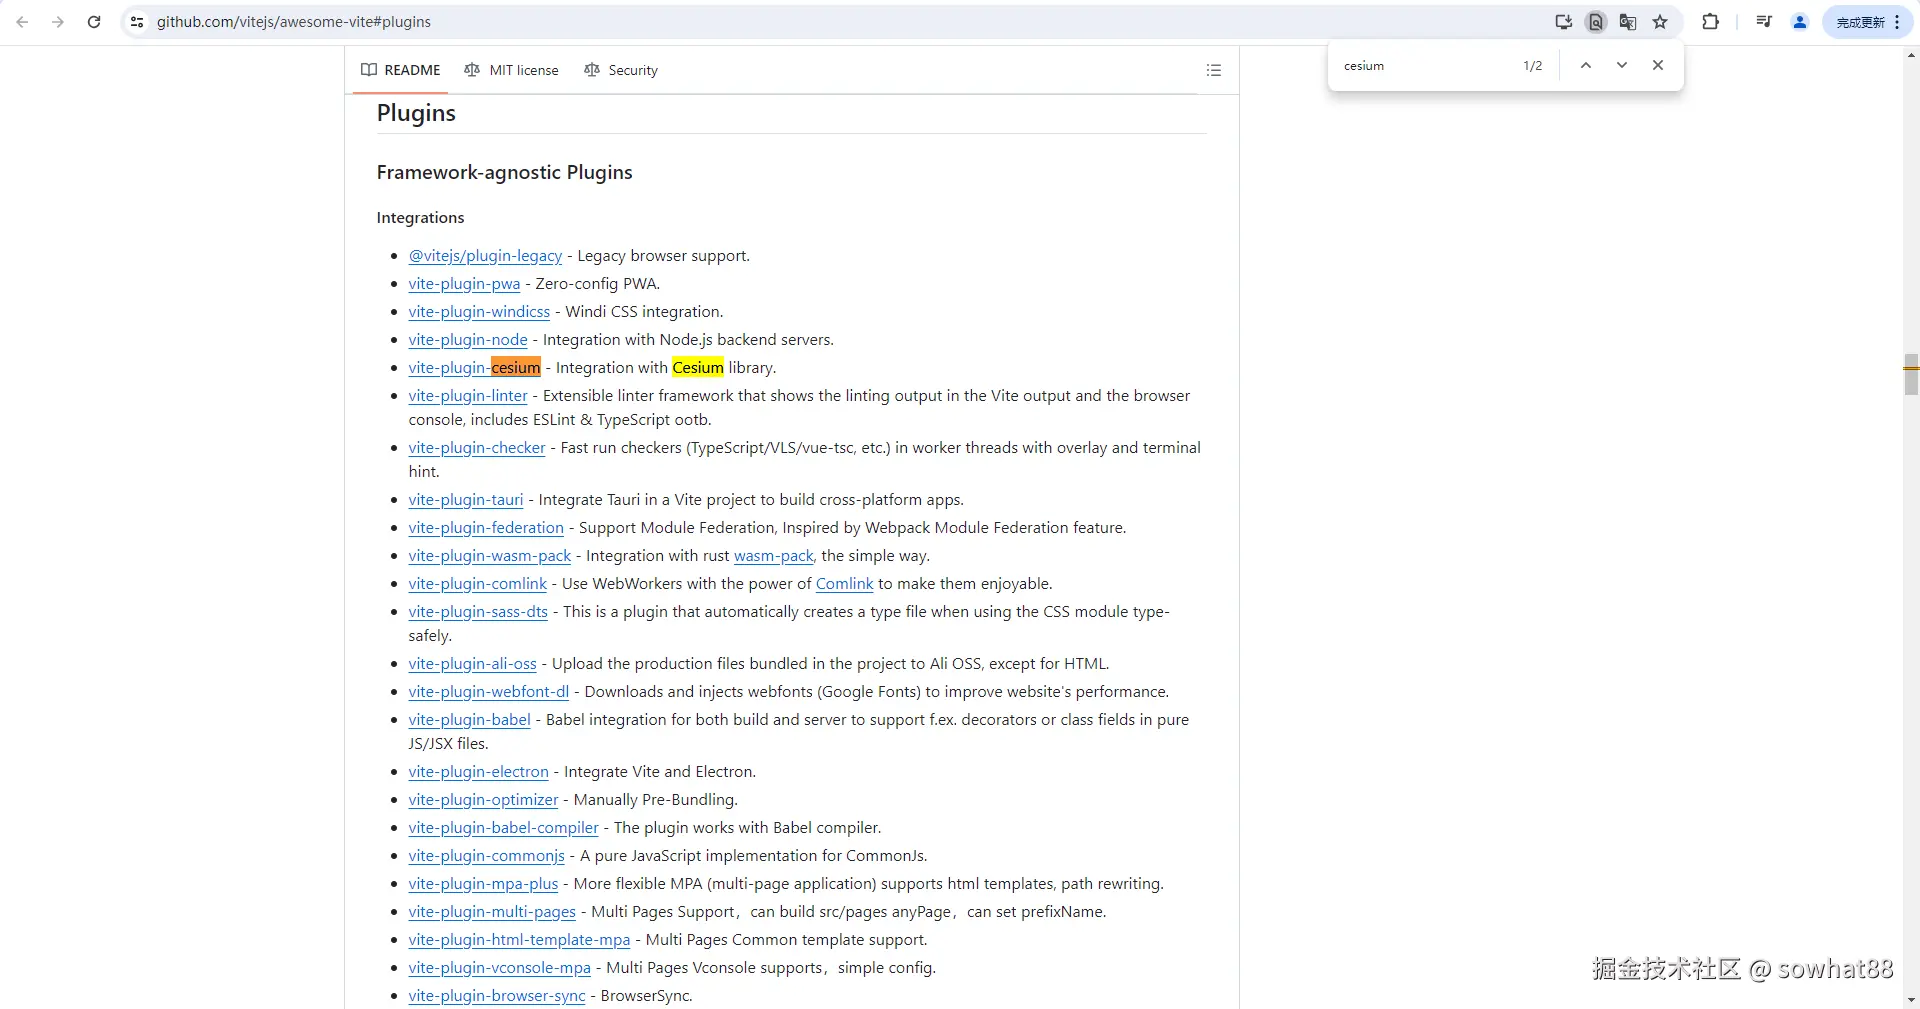Screen dimensions: 1920x1009
Task: Reload the current page
Action: tap(94, 22)
